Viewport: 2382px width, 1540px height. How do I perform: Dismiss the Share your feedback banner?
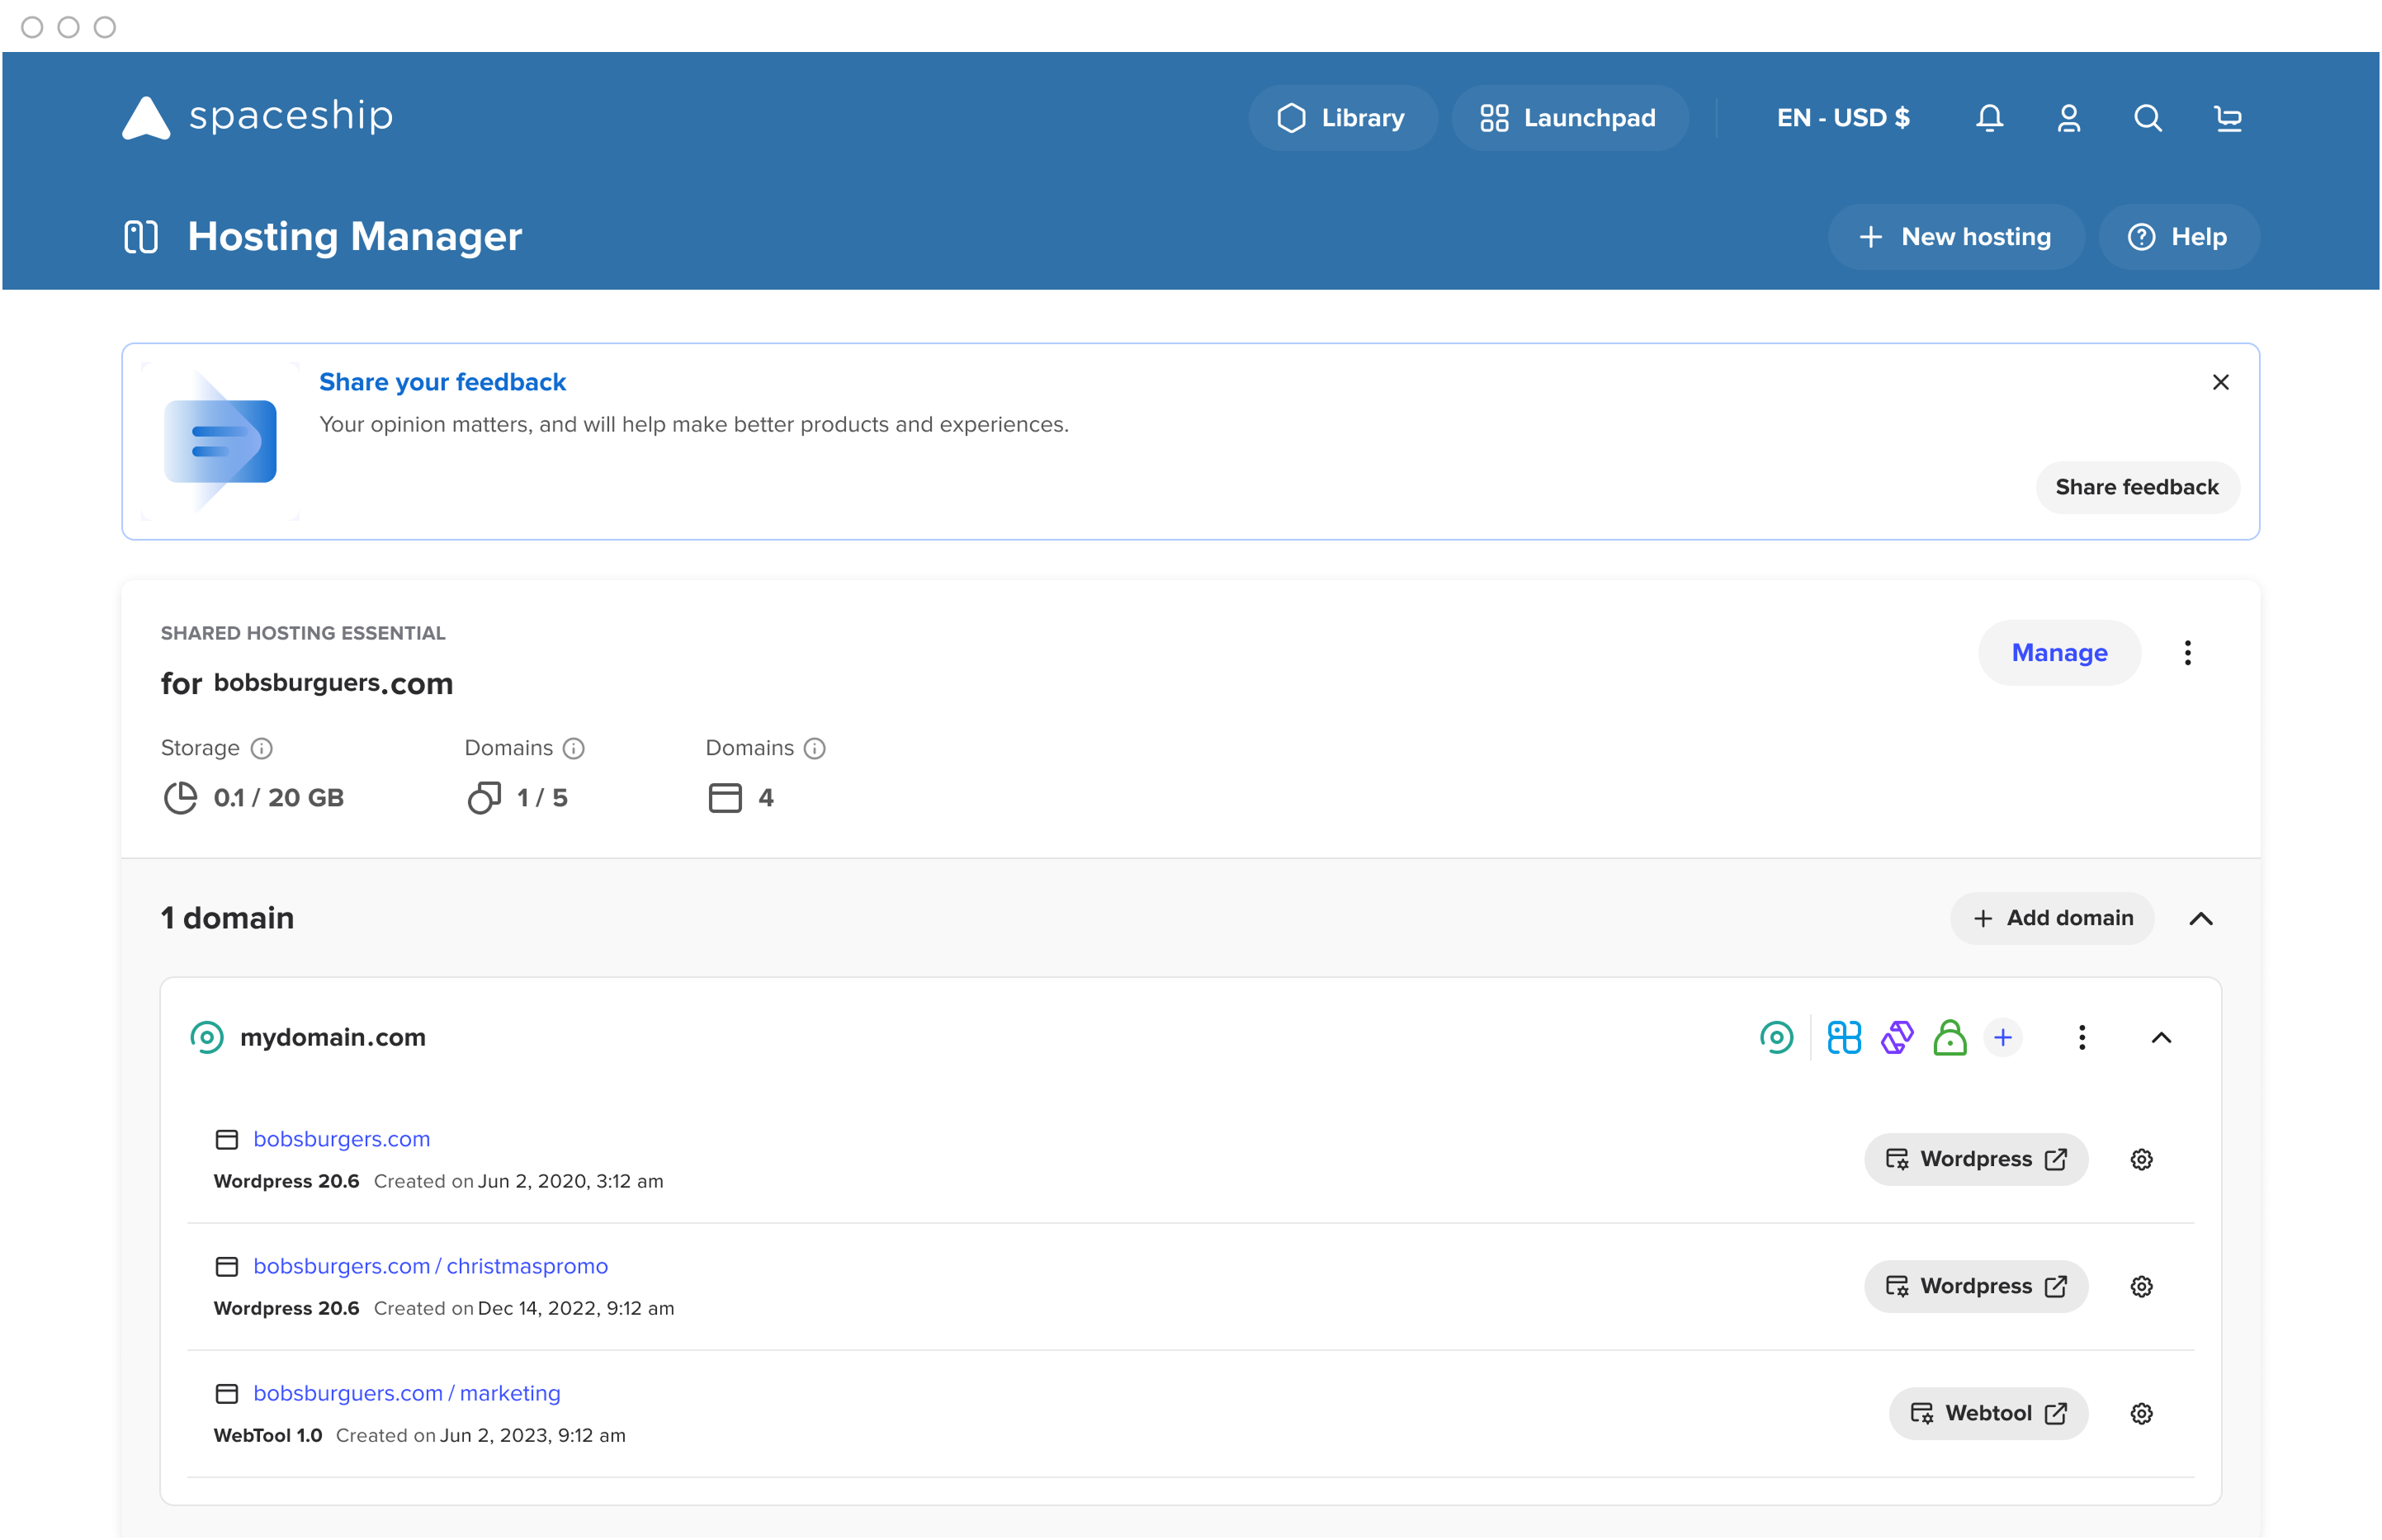coord(2220,382)
